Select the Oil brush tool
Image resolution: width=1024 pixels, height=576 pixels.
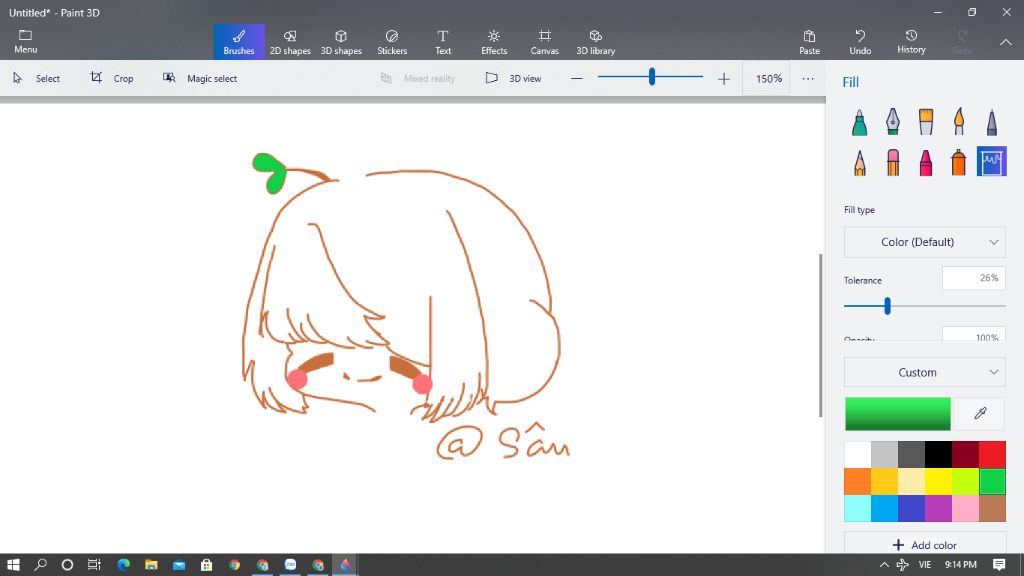tap(926, 121)
